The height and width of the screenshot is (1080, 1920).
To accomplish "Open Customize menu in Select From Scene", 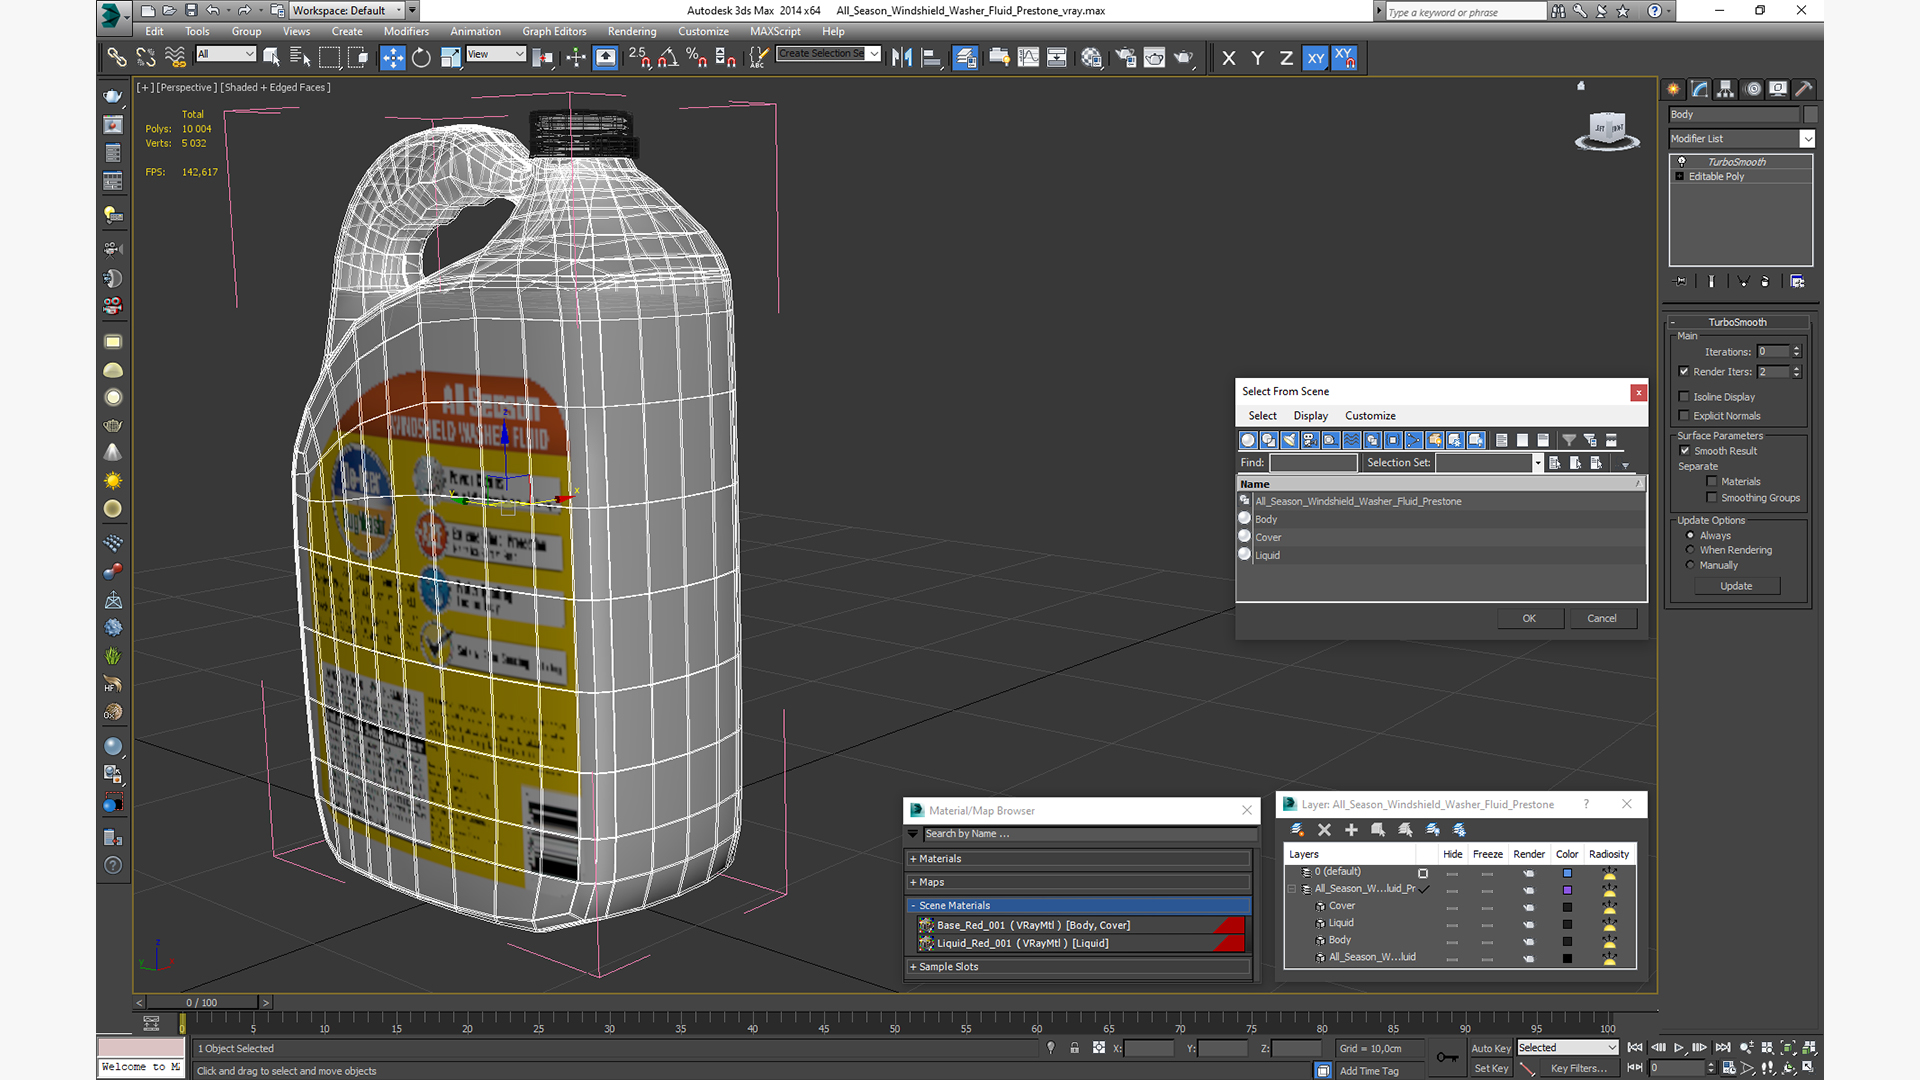I will pyautogui.click(x=1370, y=416).
